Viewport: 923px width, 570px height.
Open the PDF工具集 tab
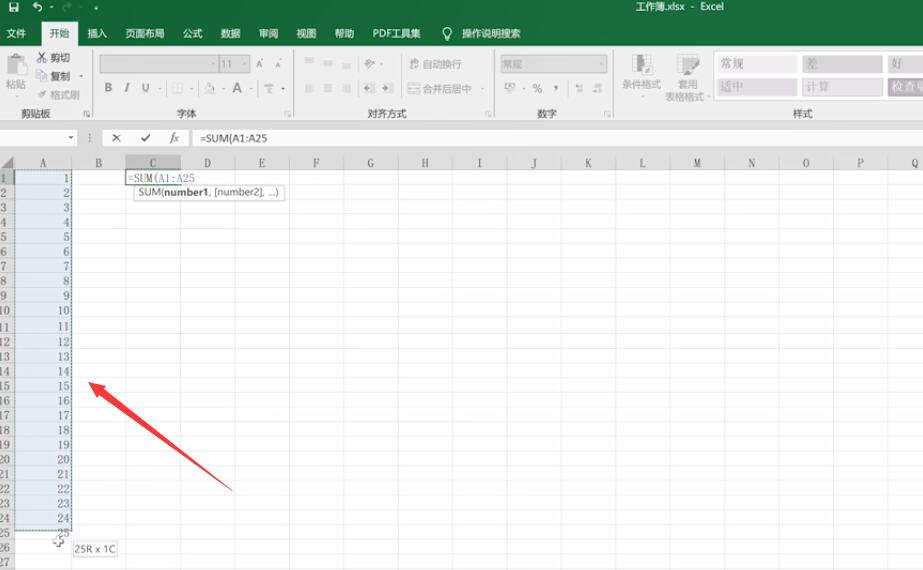(x=396, y=34)
